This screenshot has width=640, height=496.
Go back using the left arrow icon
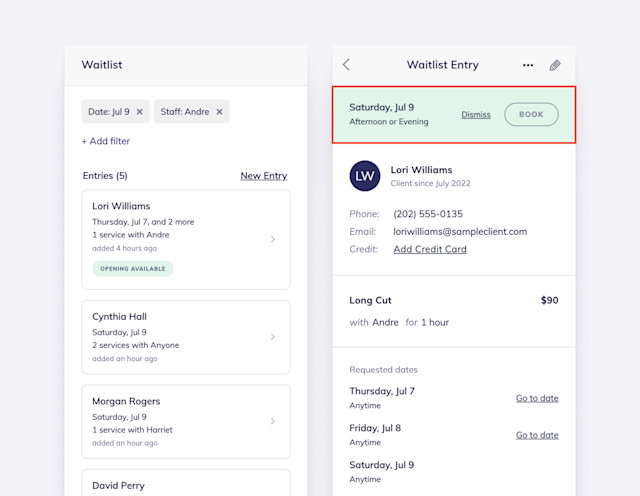pyautogui.click(x=346, y=65)
